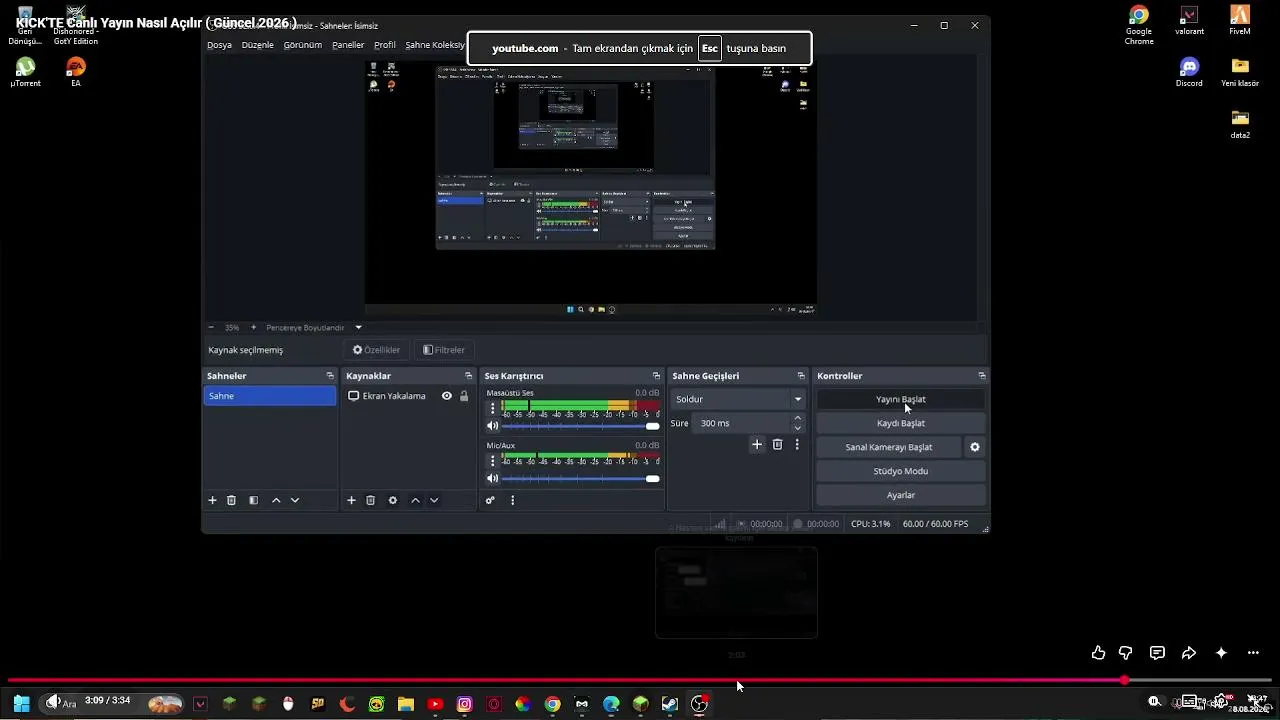
Task: Undock the Sahneler panel
Action: [330, 376]
